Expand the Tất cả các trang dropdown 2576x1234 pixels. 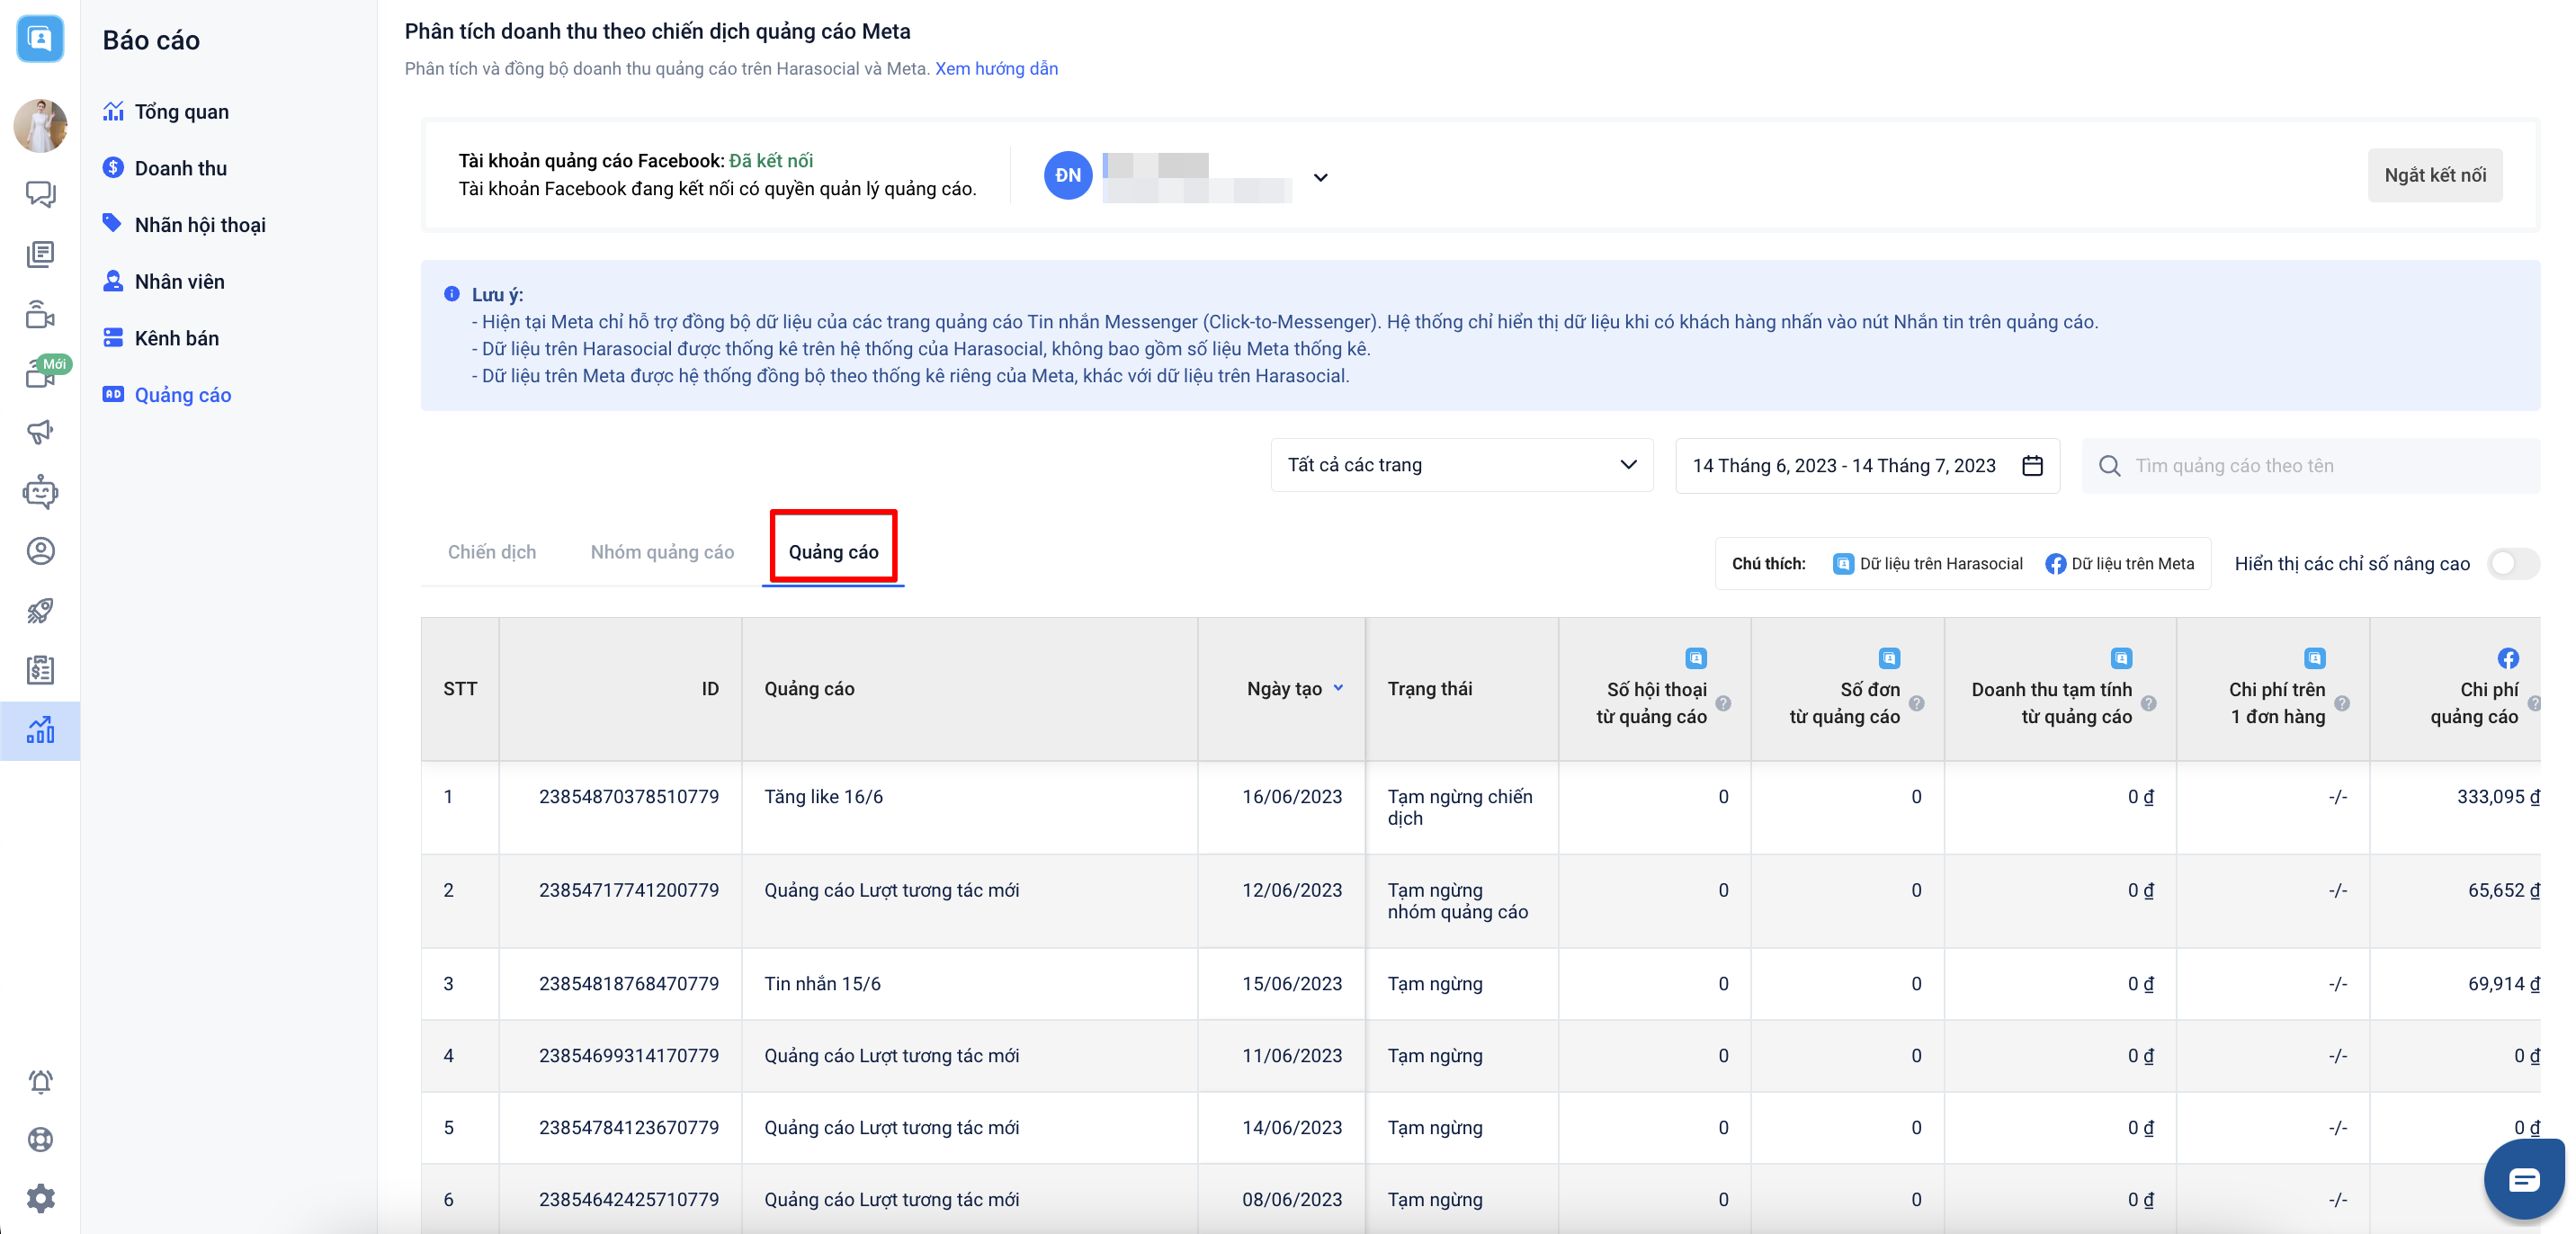point(1461,465)
